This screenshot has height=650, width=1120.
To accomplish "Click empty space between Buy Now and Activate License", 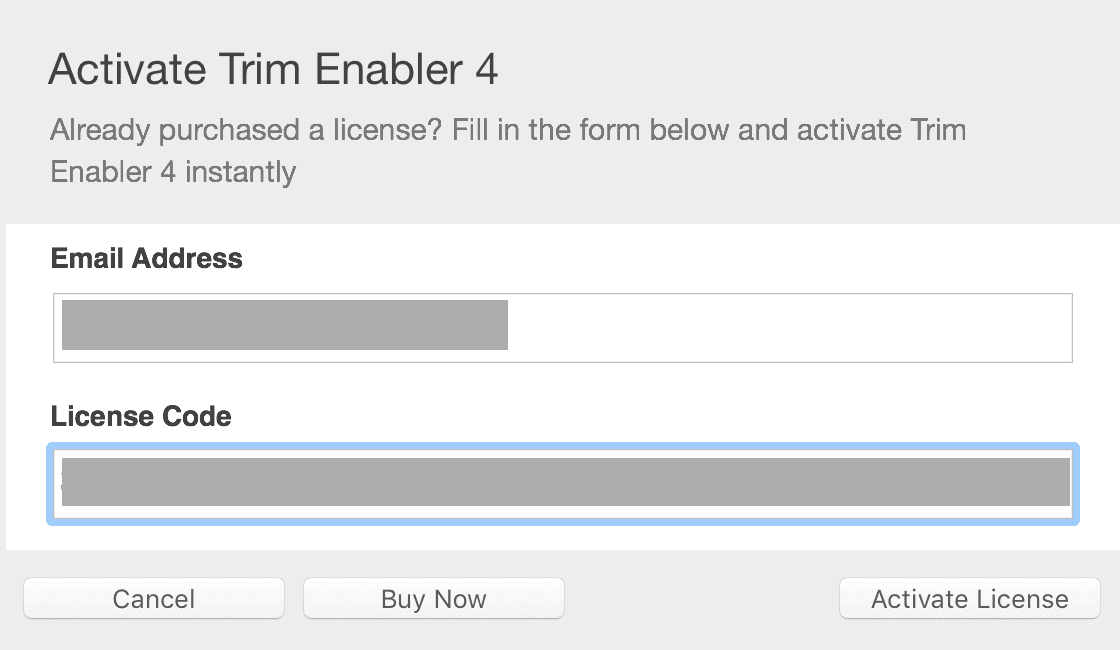I will [x=700, y=599].
